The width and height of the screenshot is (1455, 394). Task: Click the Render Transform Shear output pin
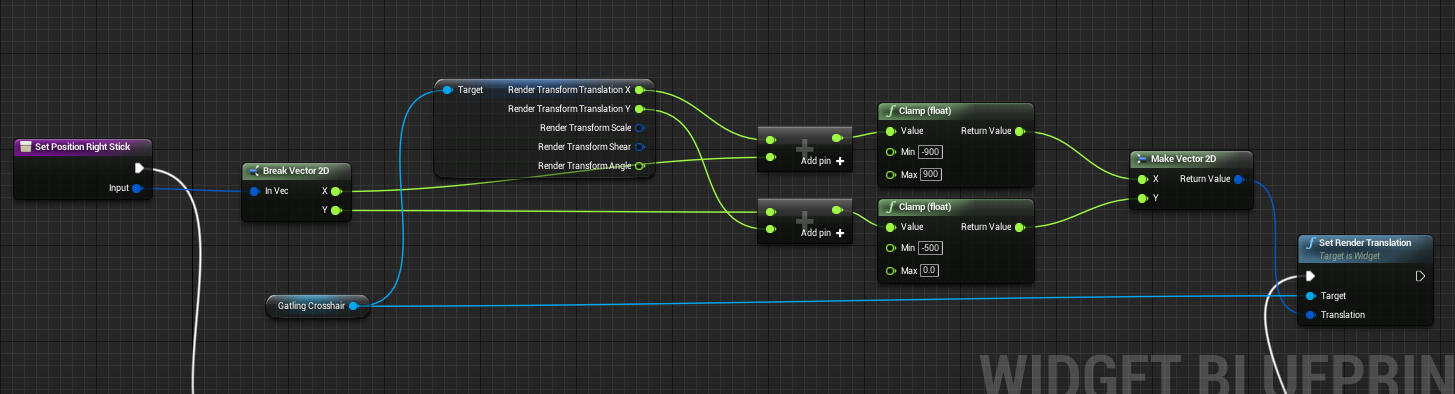640,147
